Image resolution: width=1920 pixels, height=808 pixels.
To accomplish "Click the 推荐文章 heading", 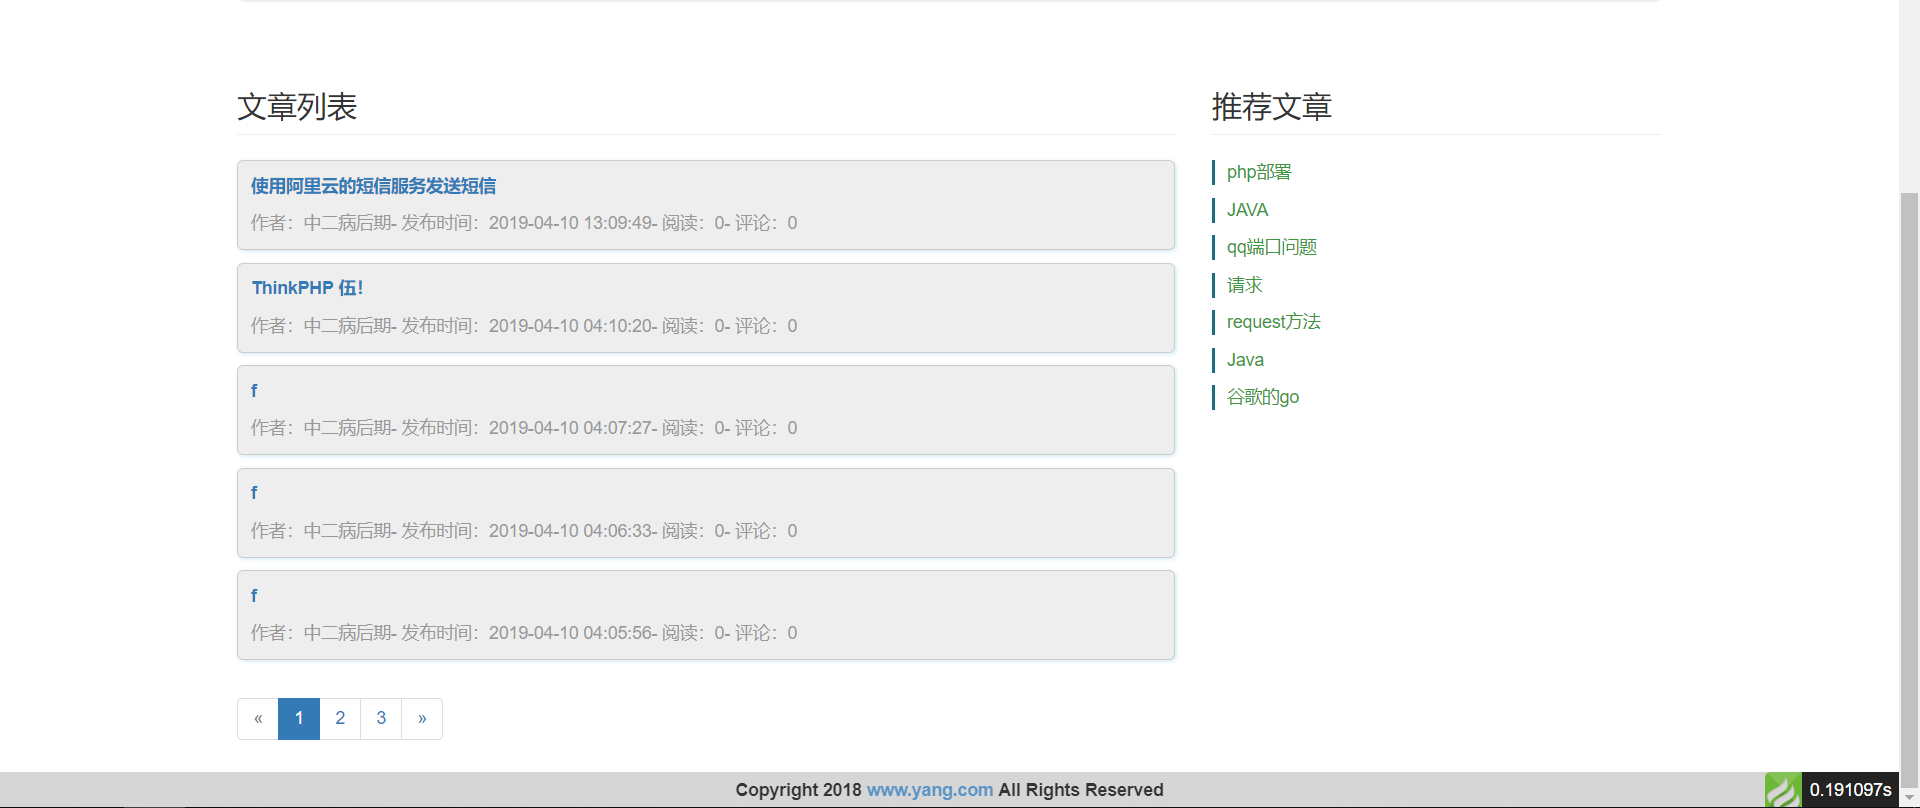I will click(x=1272, y=107).
